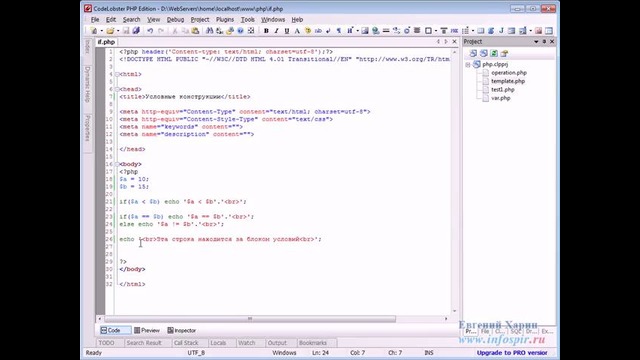
Task: Click the Save All toolbar icon
Action: point(136,31)
